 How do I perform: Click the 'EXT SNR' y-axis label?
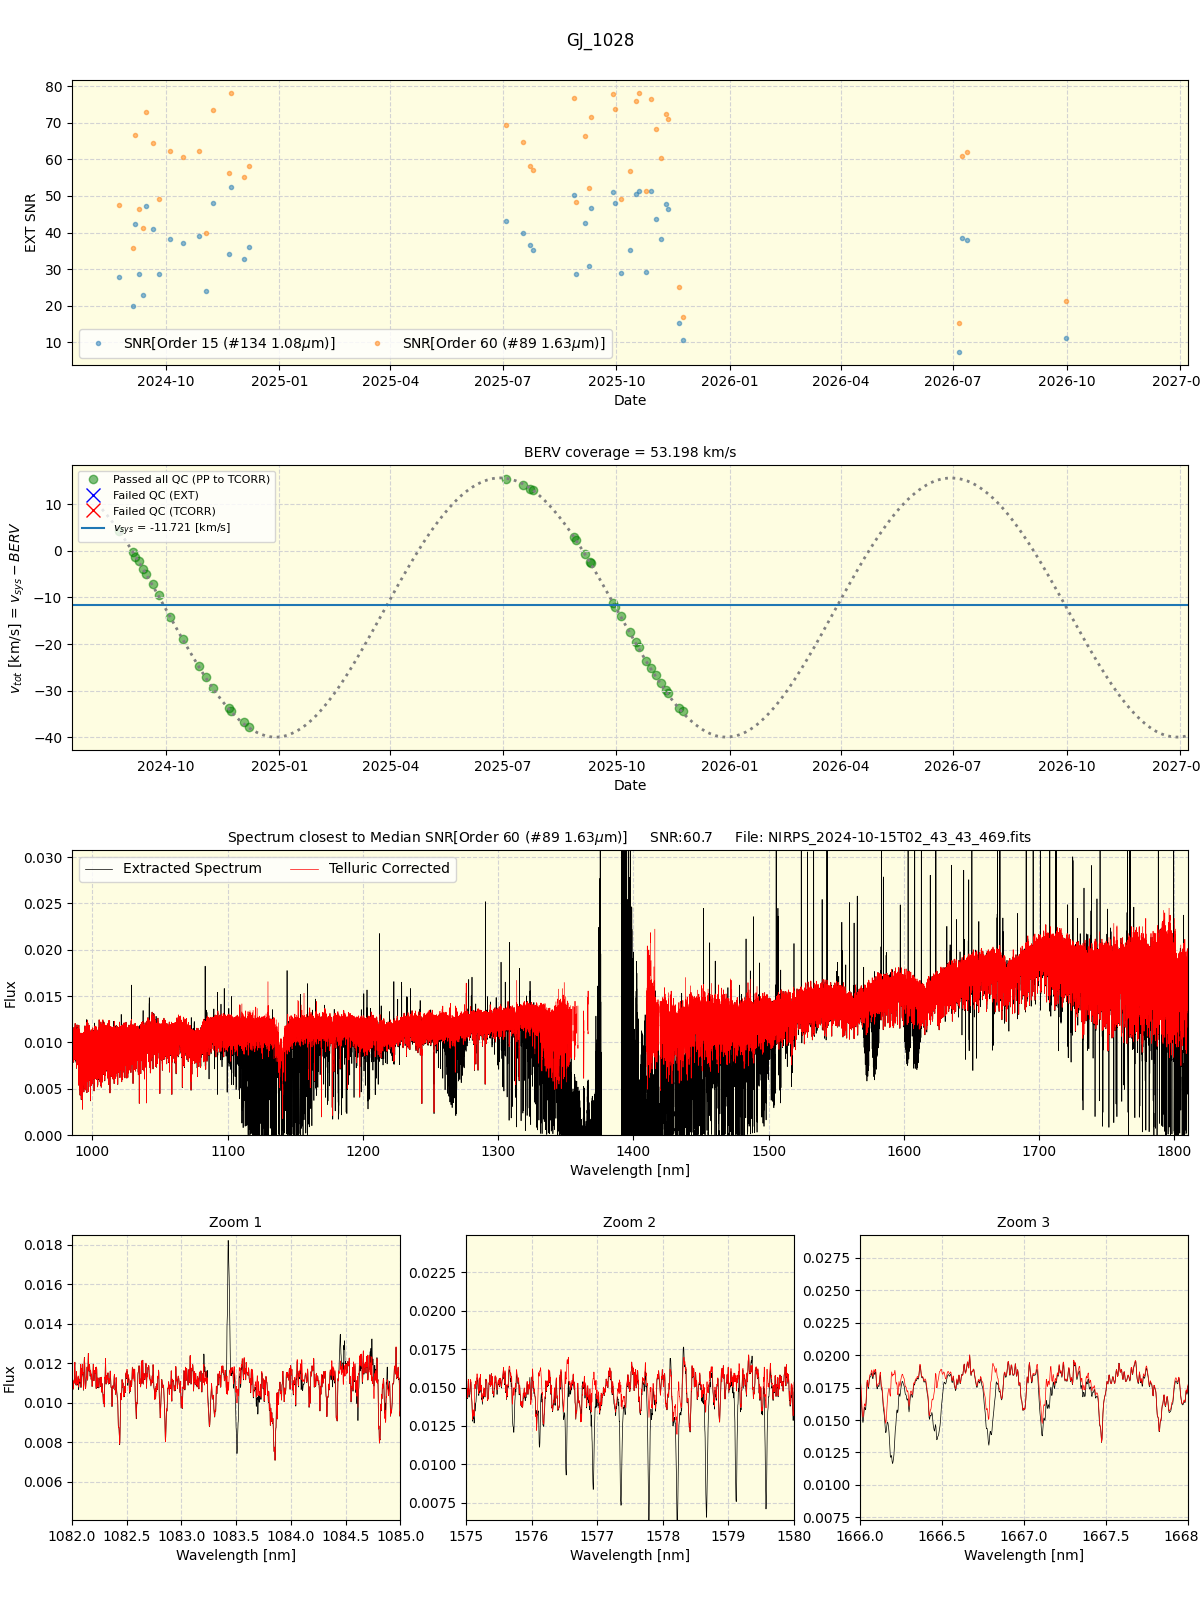[x=30, y=223]
